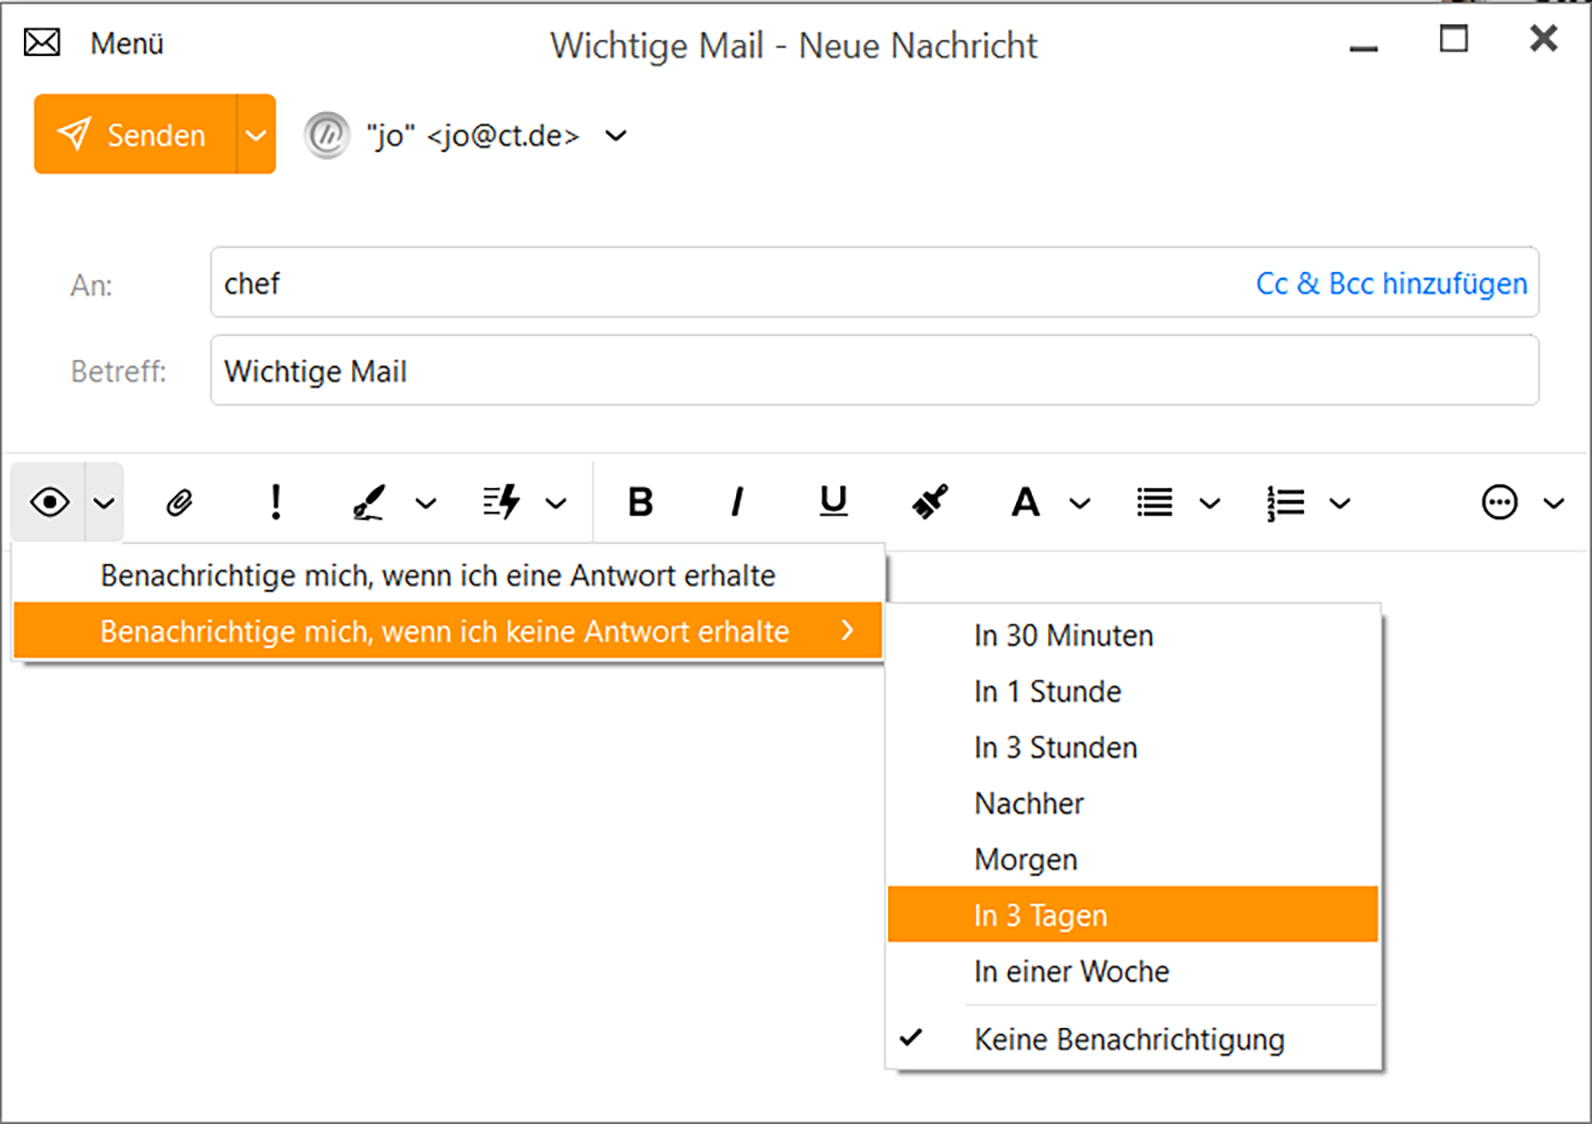Viewport: 1592px width, 1124px height.
Task: Open the sender account dropdown
Action: 617,136
